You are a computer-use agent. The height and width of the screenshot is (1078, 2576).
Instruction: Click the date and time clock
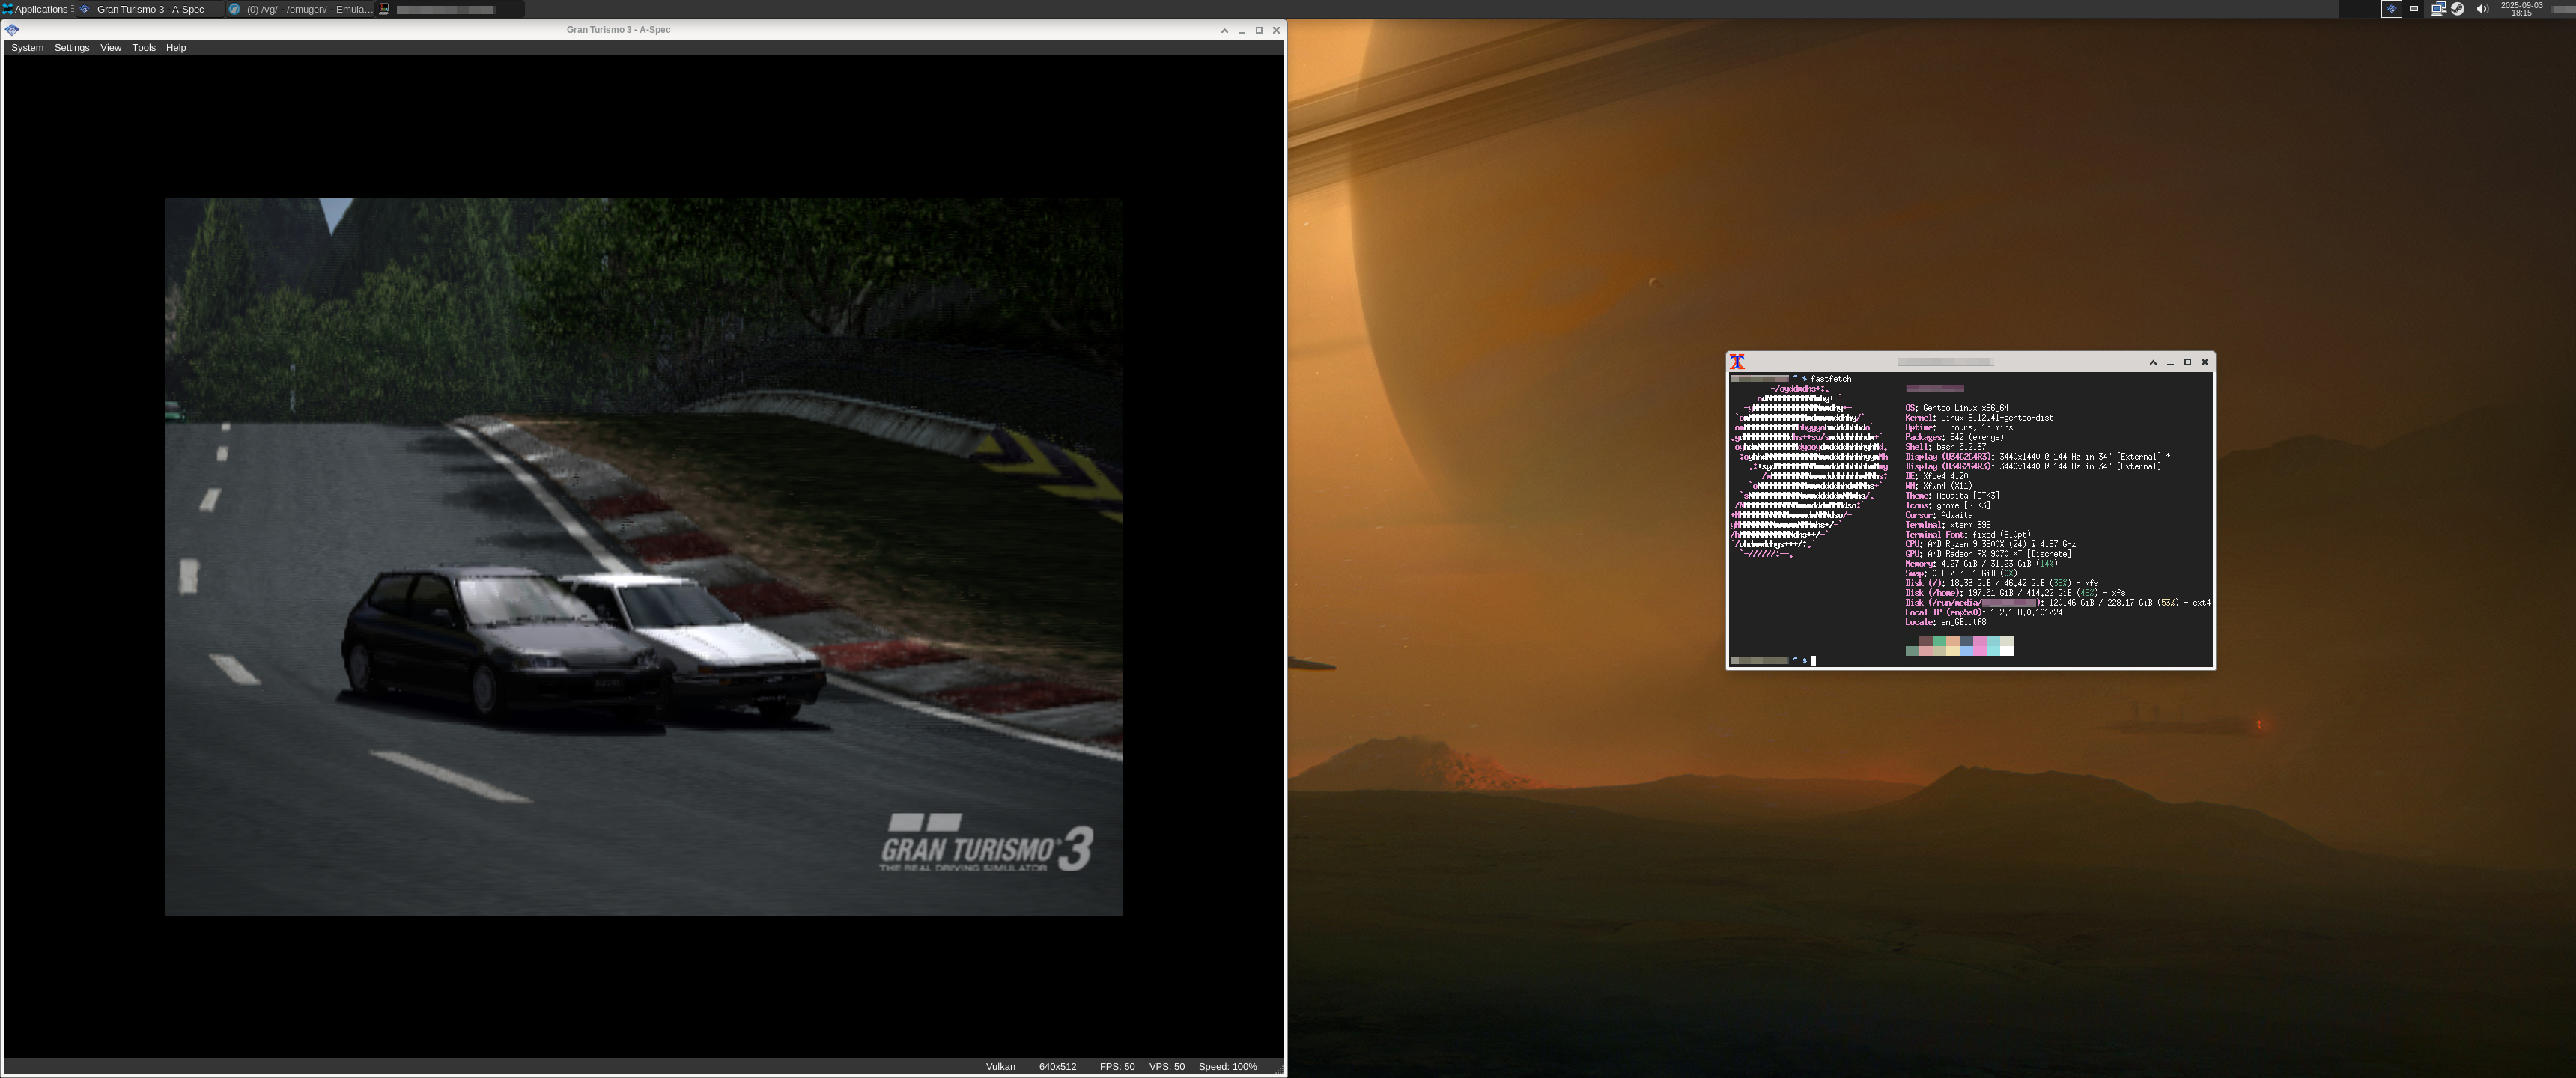click(2521, 9)
